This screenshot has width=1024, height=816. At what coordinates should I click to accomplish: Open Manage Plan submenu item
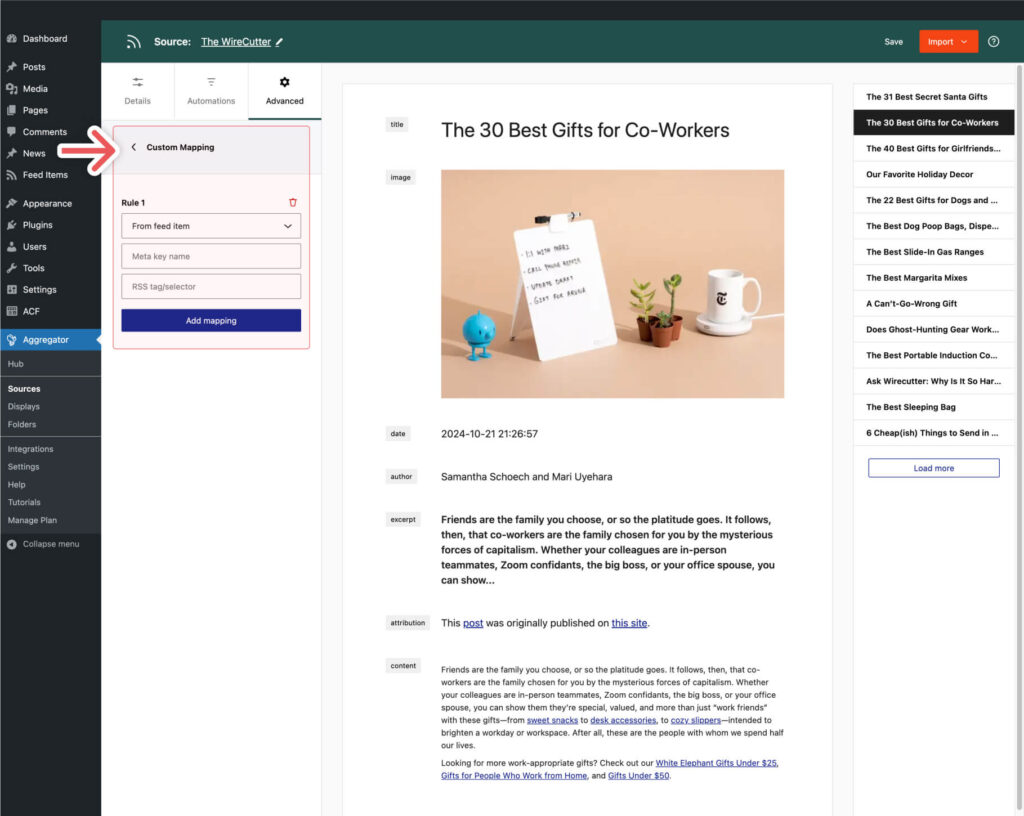pyautogui.click(x=32, y=520)
